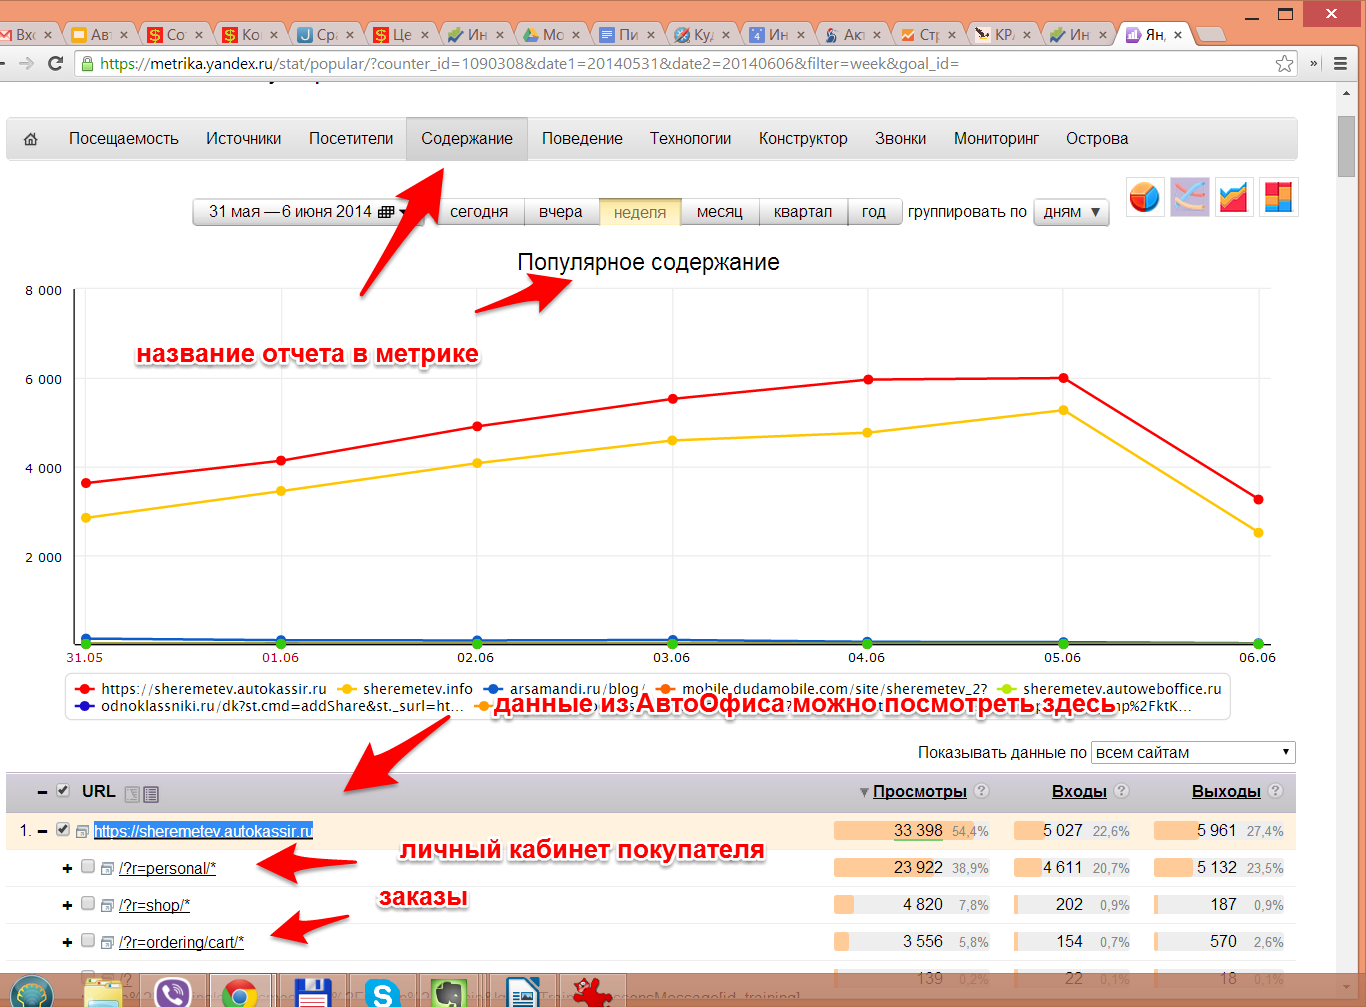Image resolution: width=1366 pixels, height=1007 pixels.
Task: Select the 'месяц' period button
Action: click(719, 212)
